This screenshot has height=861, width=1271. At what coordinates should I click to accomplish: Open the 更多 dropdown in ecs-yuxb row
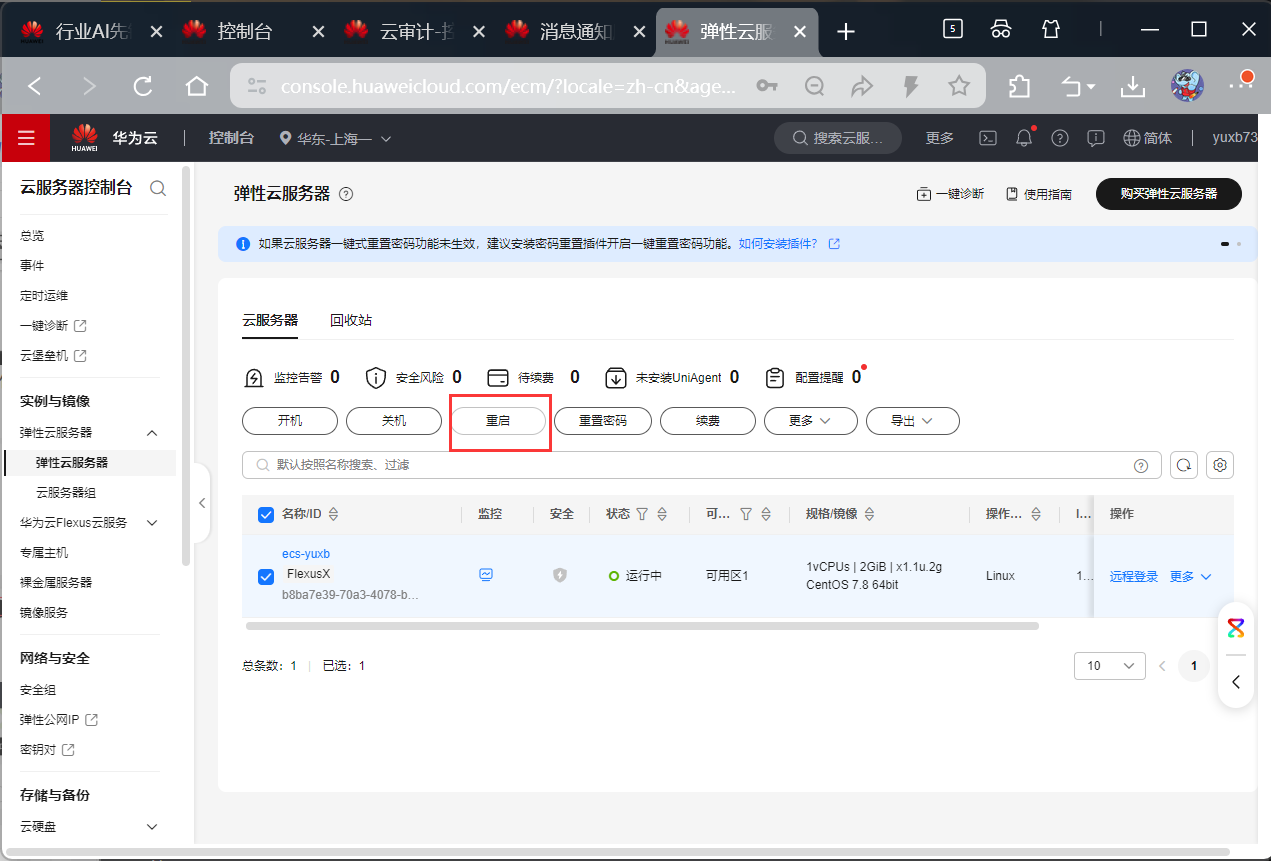1191,577
